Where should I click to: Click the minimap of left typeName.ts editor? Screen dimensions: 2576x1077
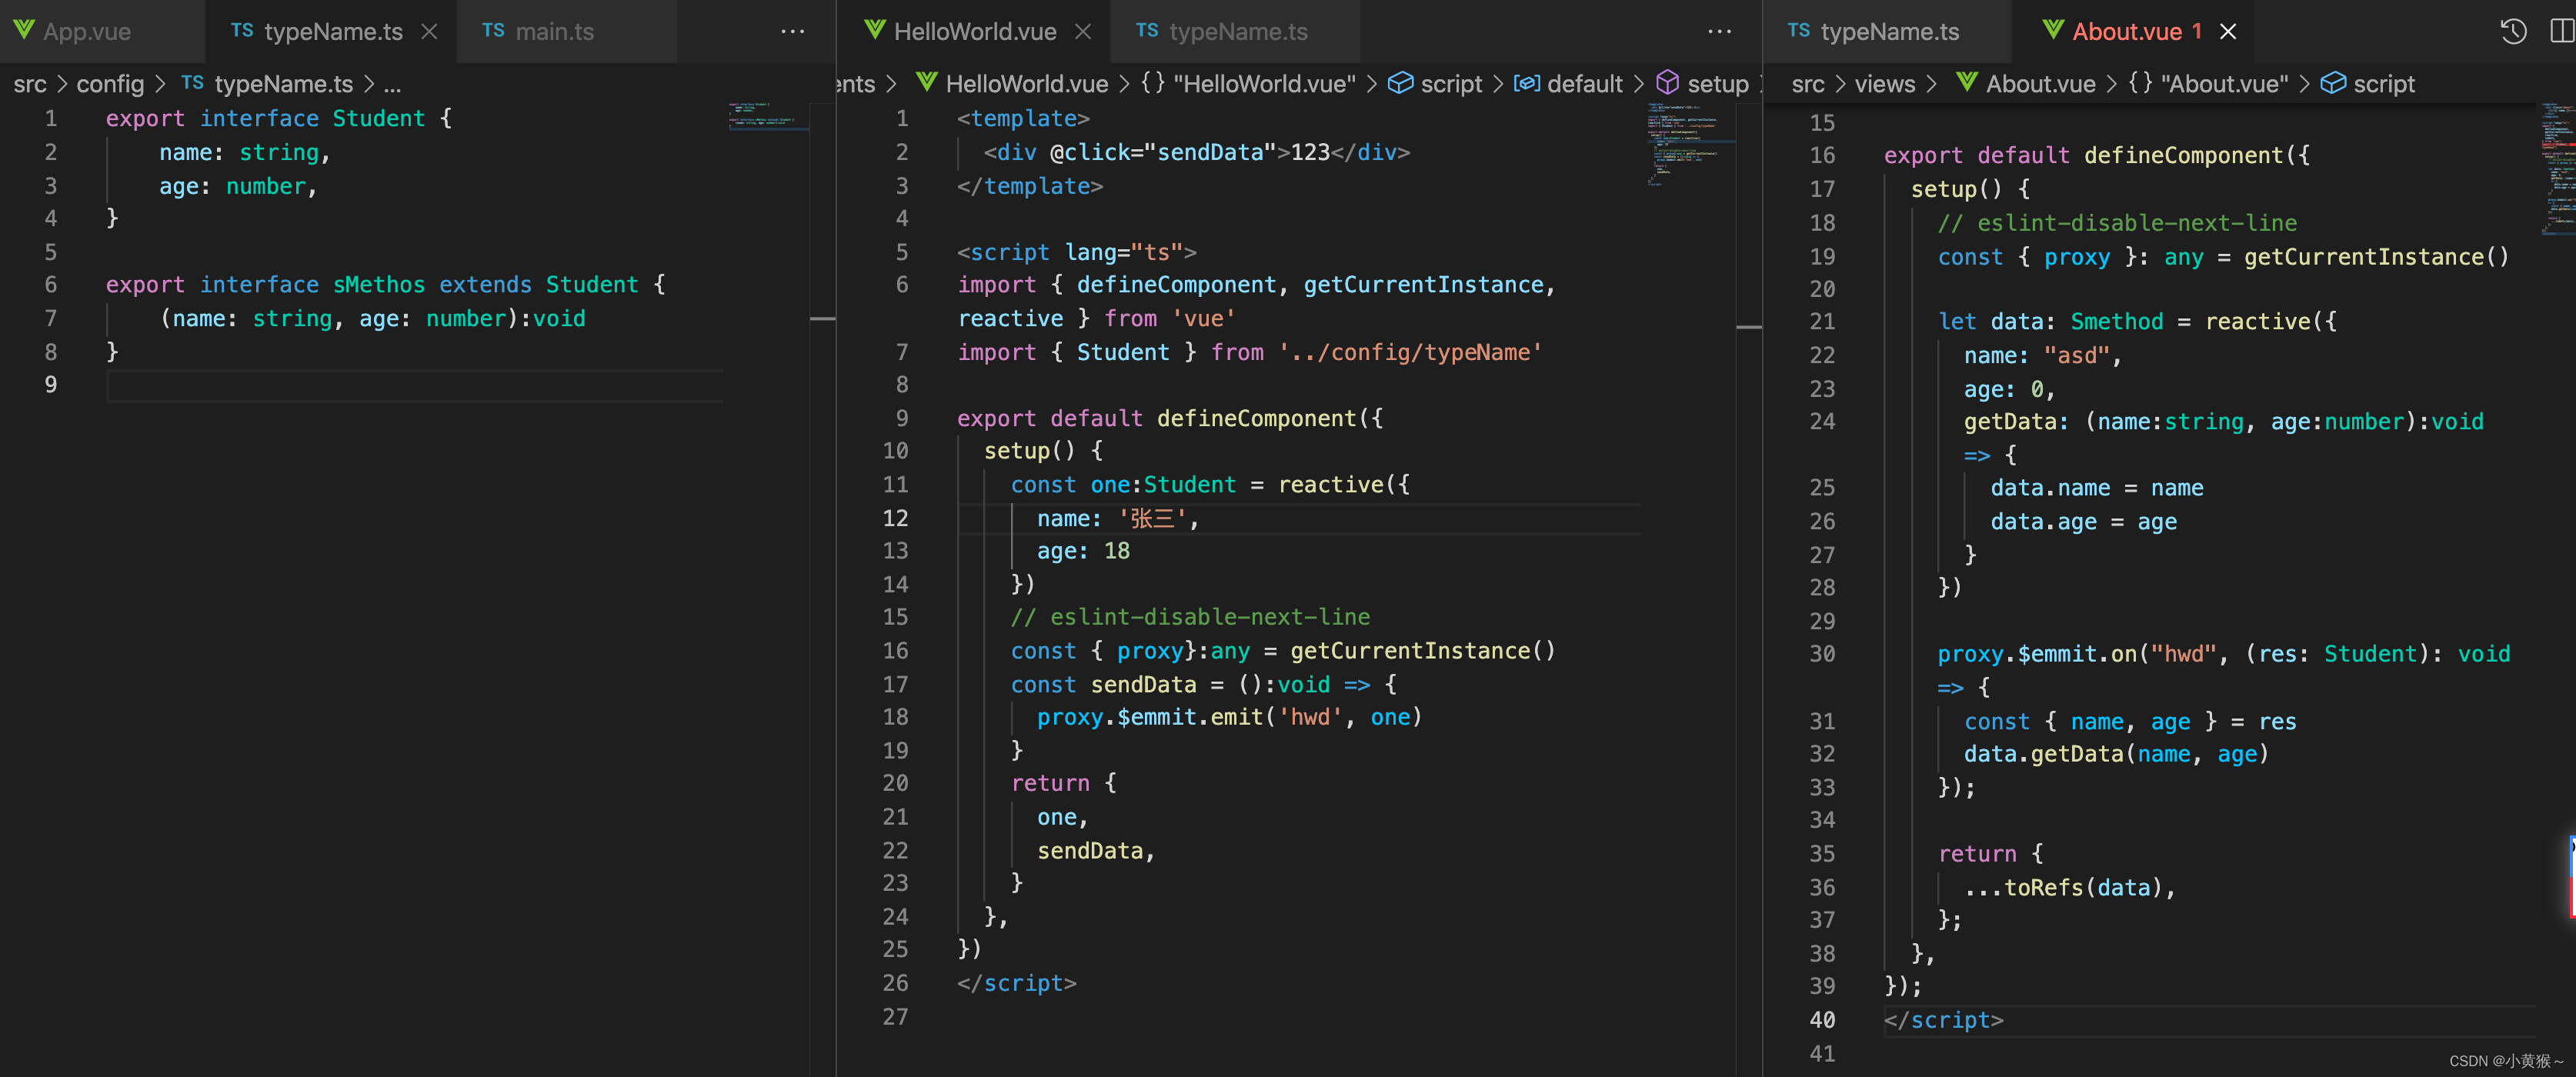[766, 117]
